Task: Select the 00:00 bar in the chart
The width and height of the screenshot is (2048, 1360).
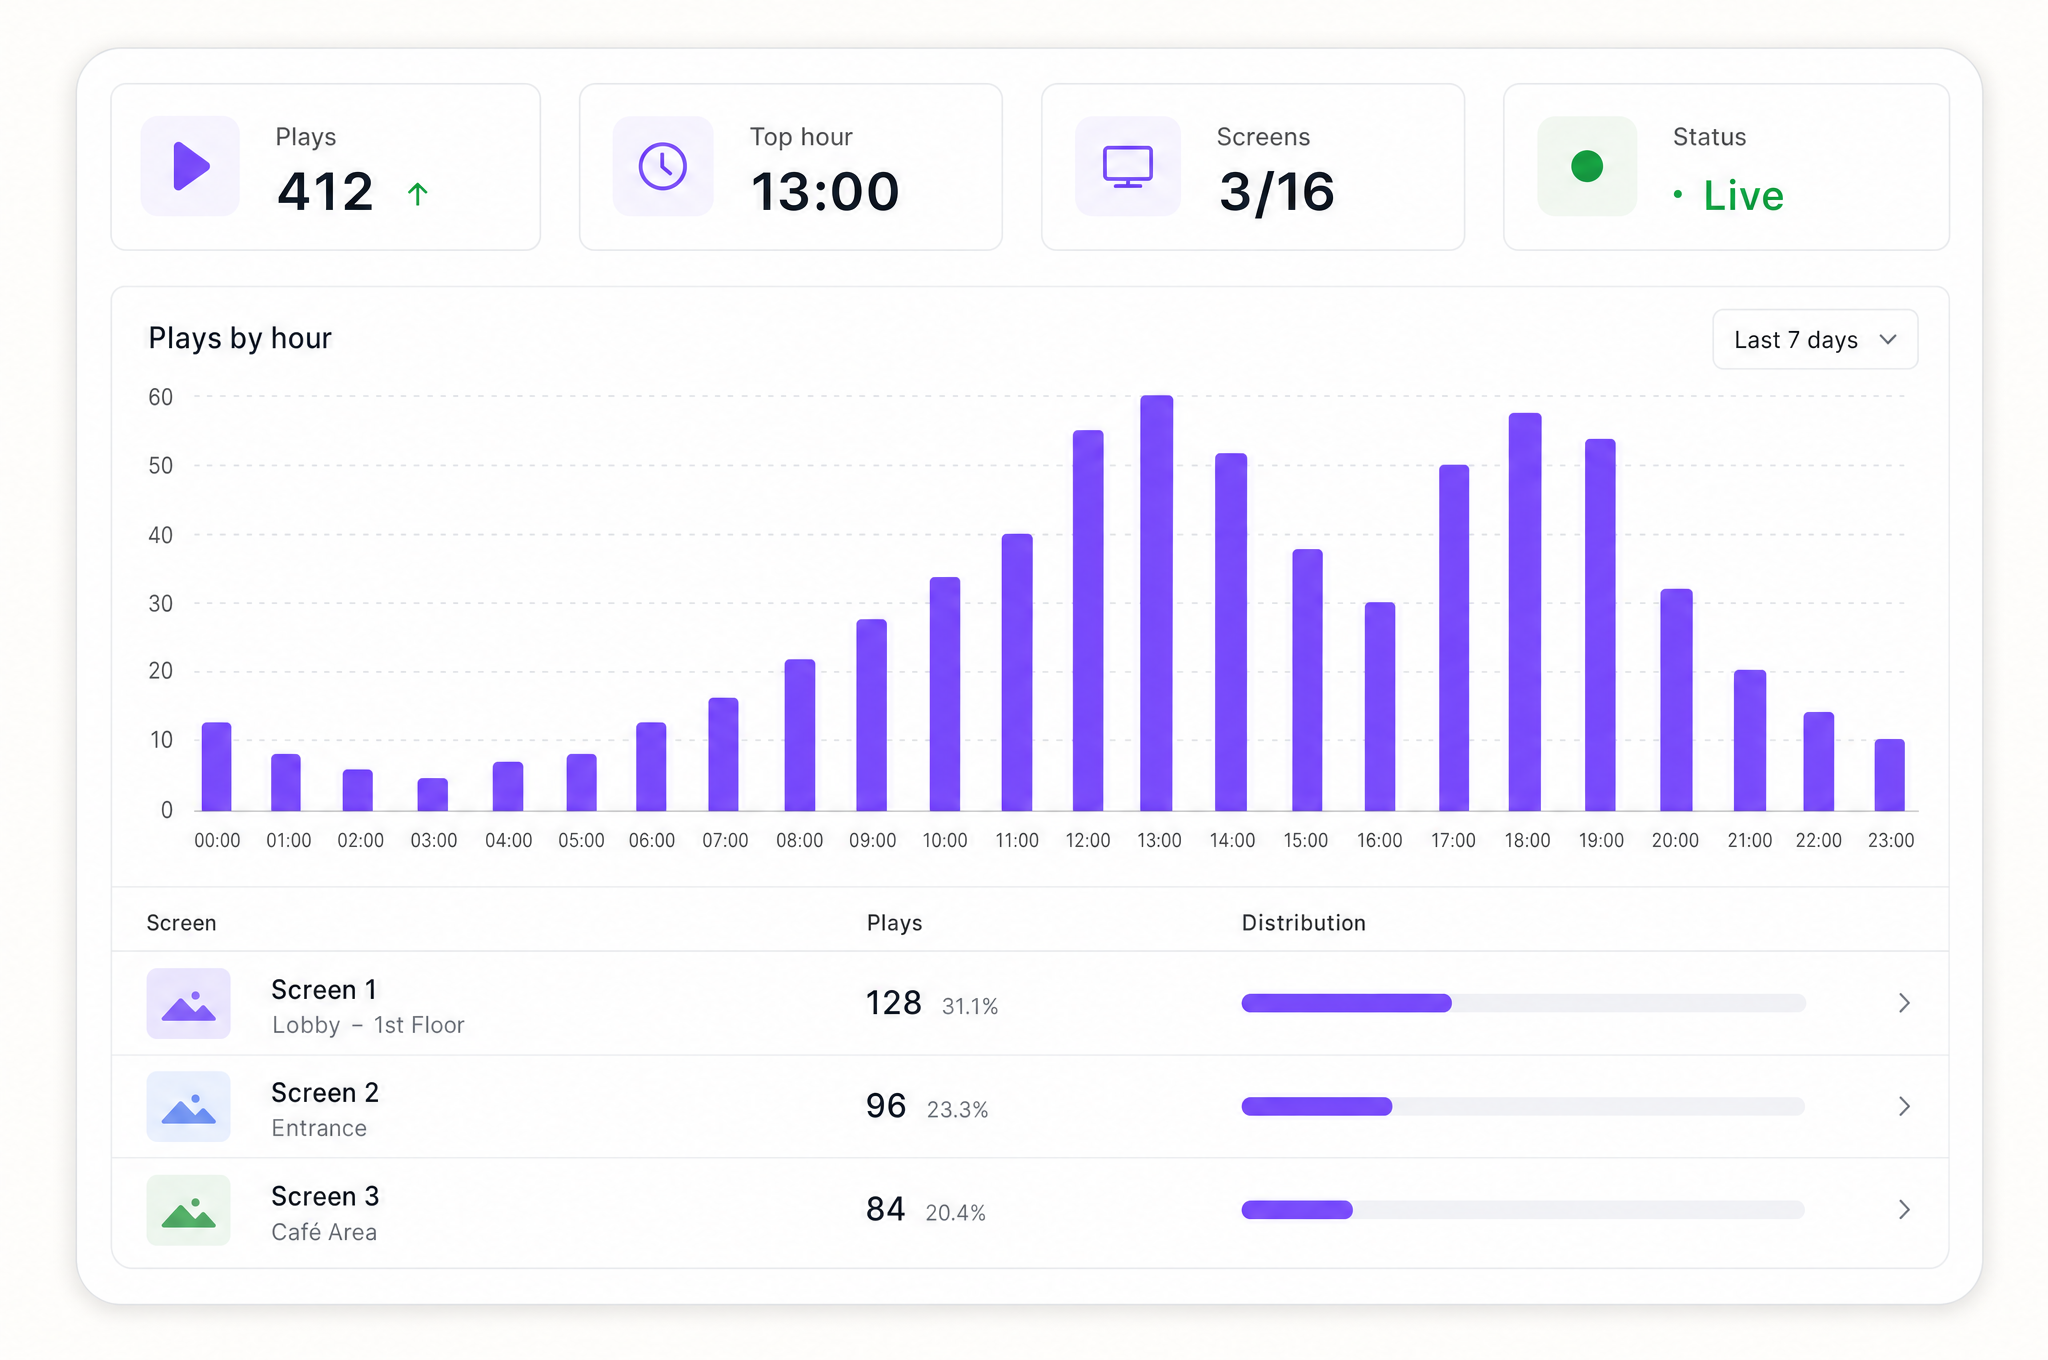Action: [x=217, y=767]
